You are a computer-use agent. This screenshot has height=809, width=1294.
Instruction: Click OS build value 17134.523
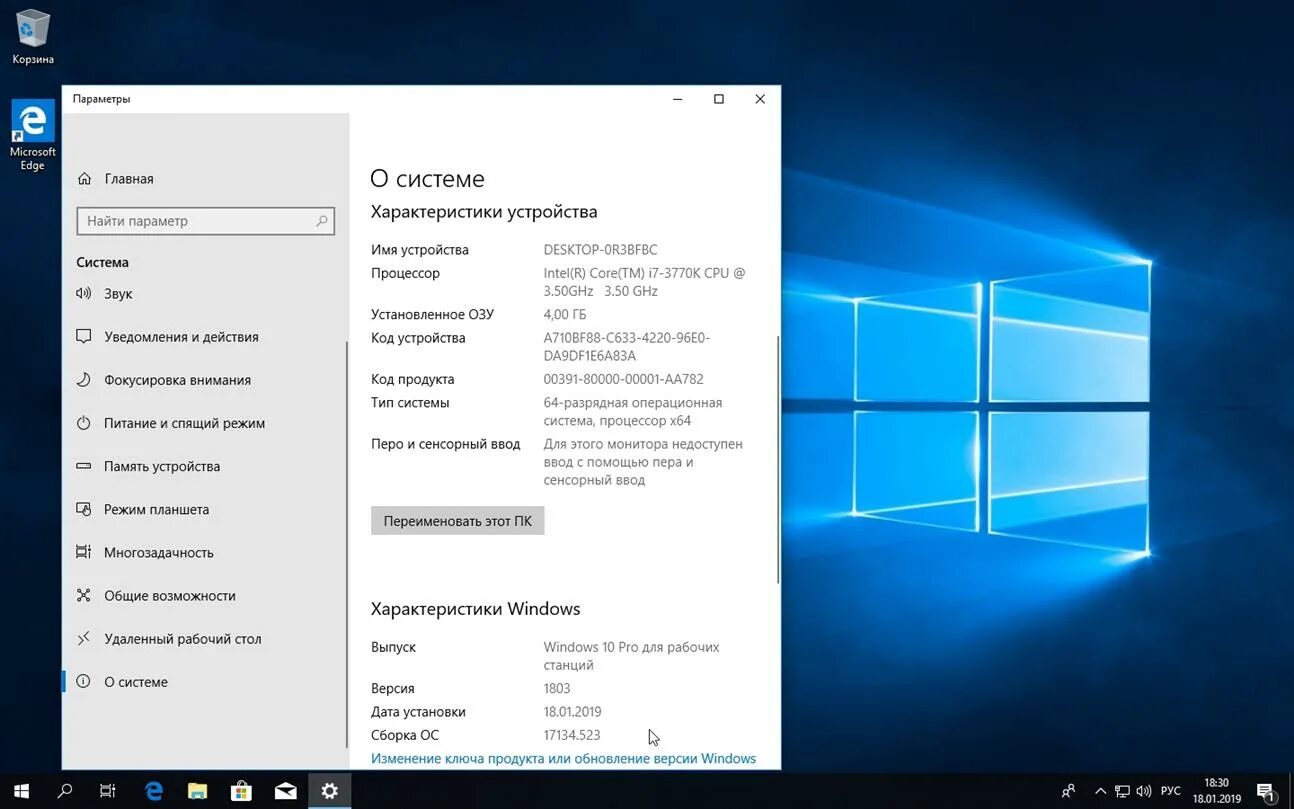pos(572,735)
